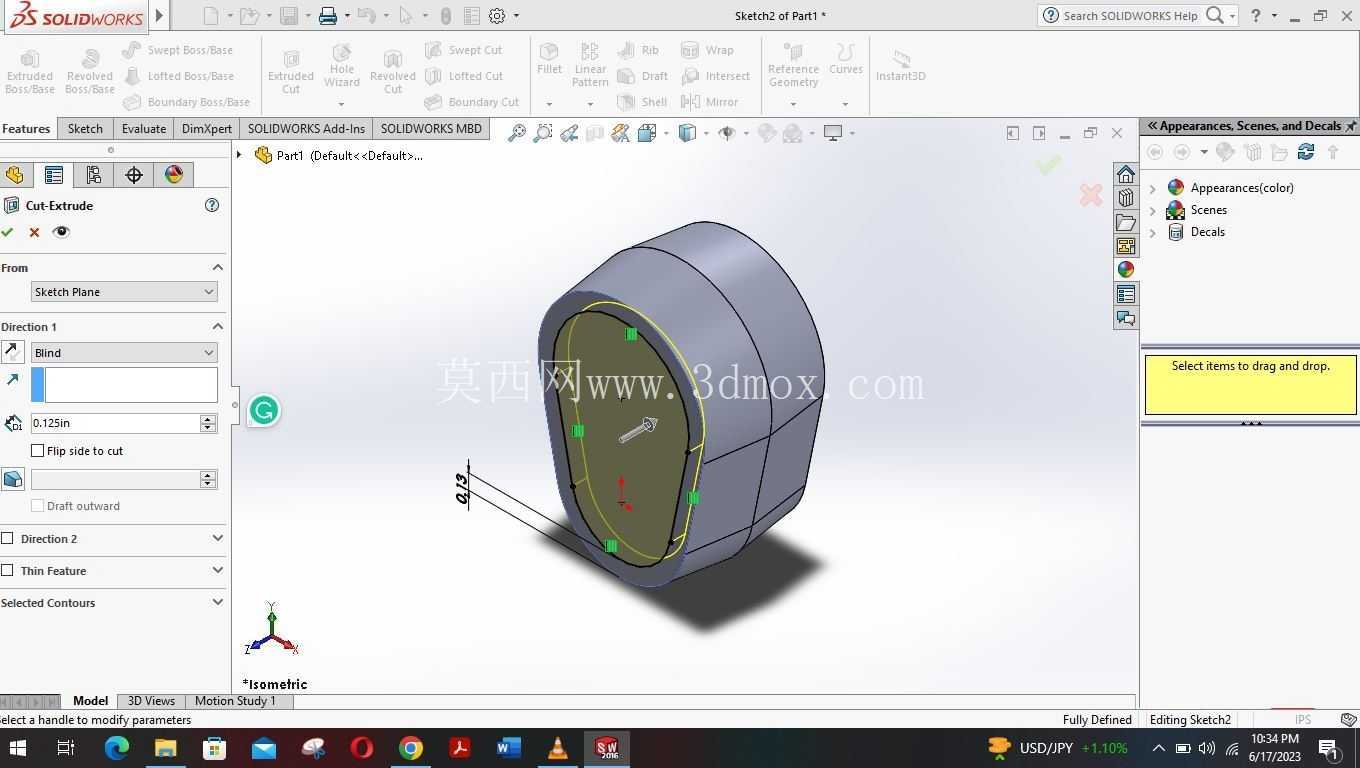
Task: Click graphics area red cancel X
Action: [1091, 195]
